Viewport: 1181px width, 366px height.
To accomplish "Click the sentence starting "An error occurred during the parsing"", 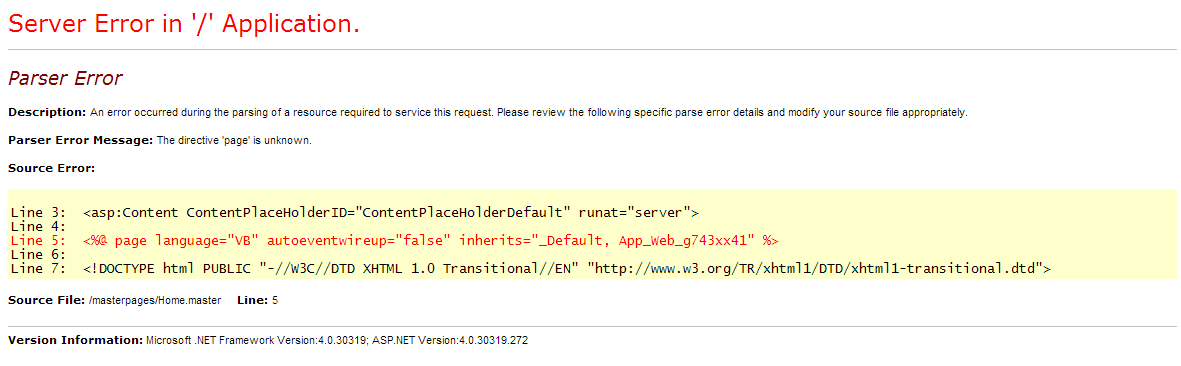I will (x=529, y=112).
